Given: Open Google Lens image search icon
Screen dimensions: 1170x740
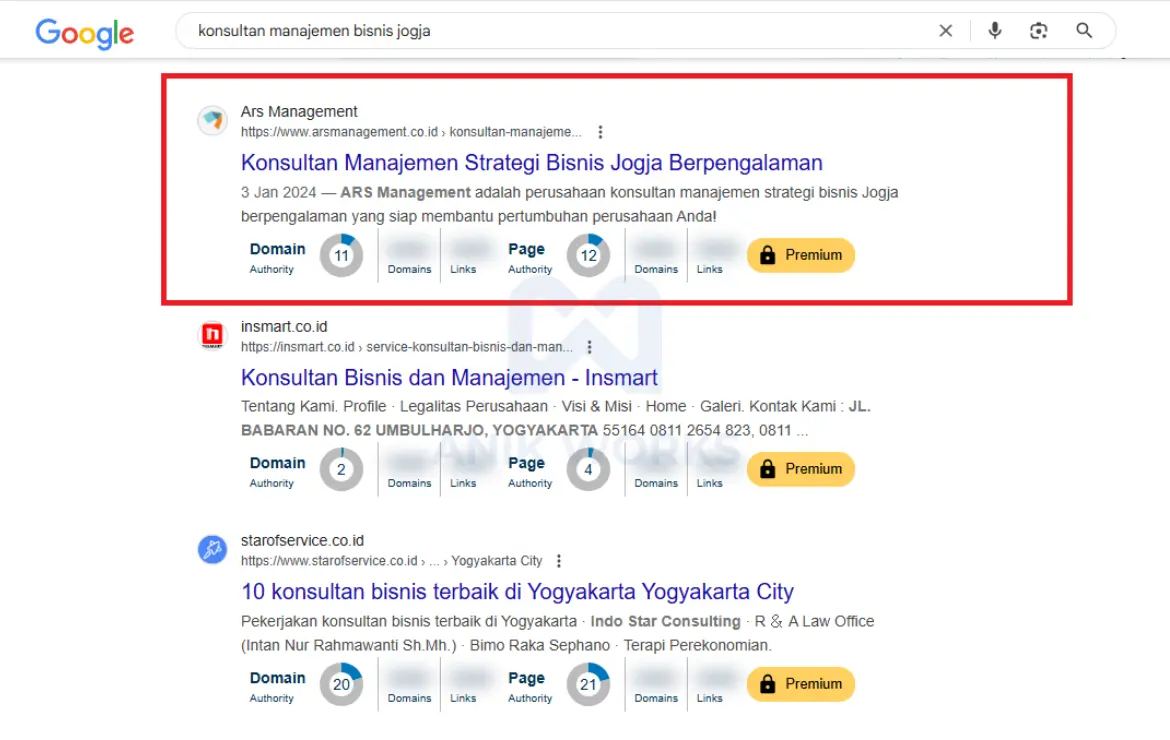Looking at the screenshot, I should (x=1038, y=31).
